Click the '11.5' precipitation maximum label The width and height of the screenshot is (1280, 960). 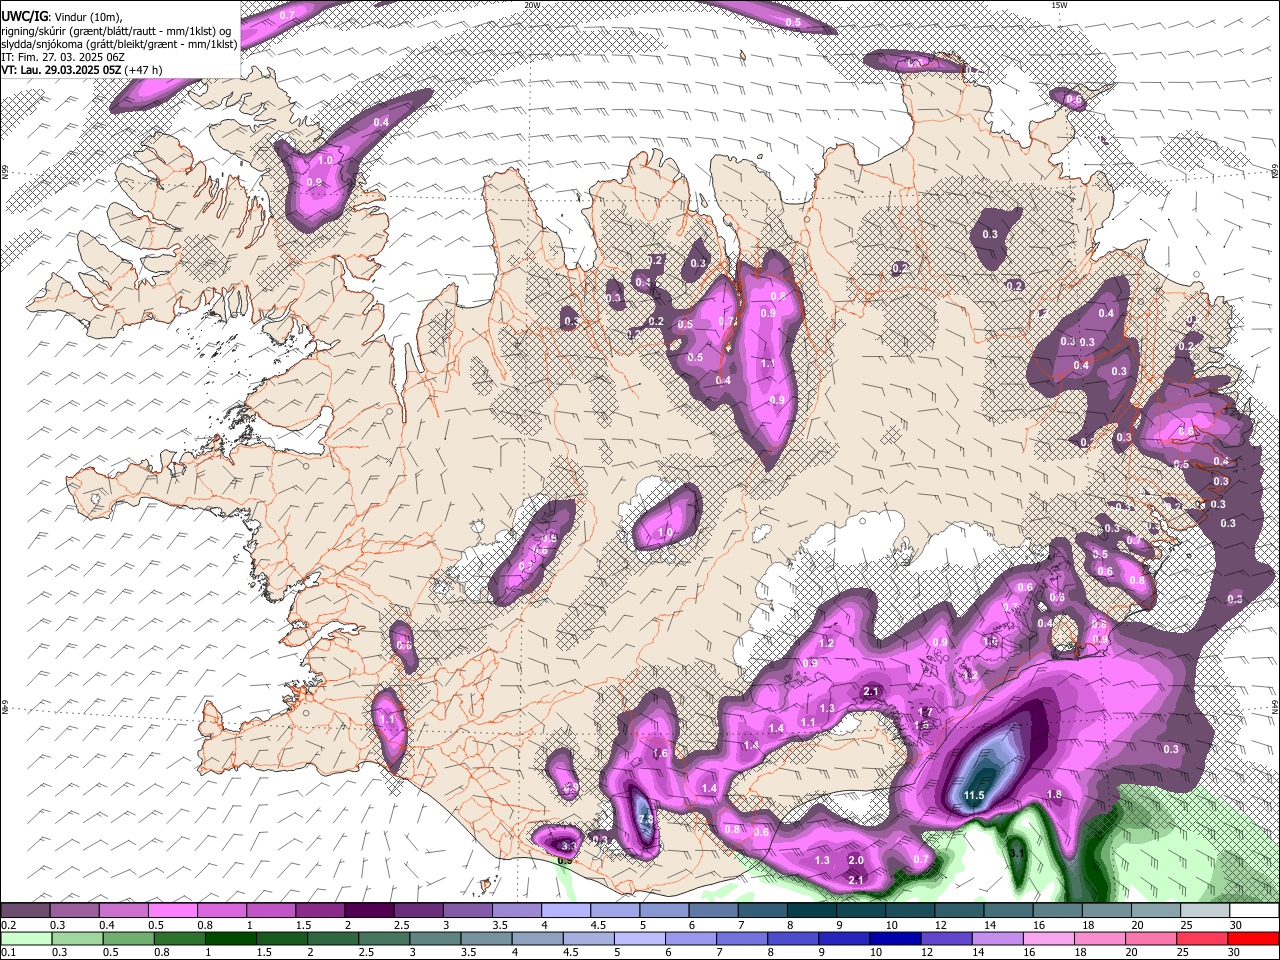(974, 796)
